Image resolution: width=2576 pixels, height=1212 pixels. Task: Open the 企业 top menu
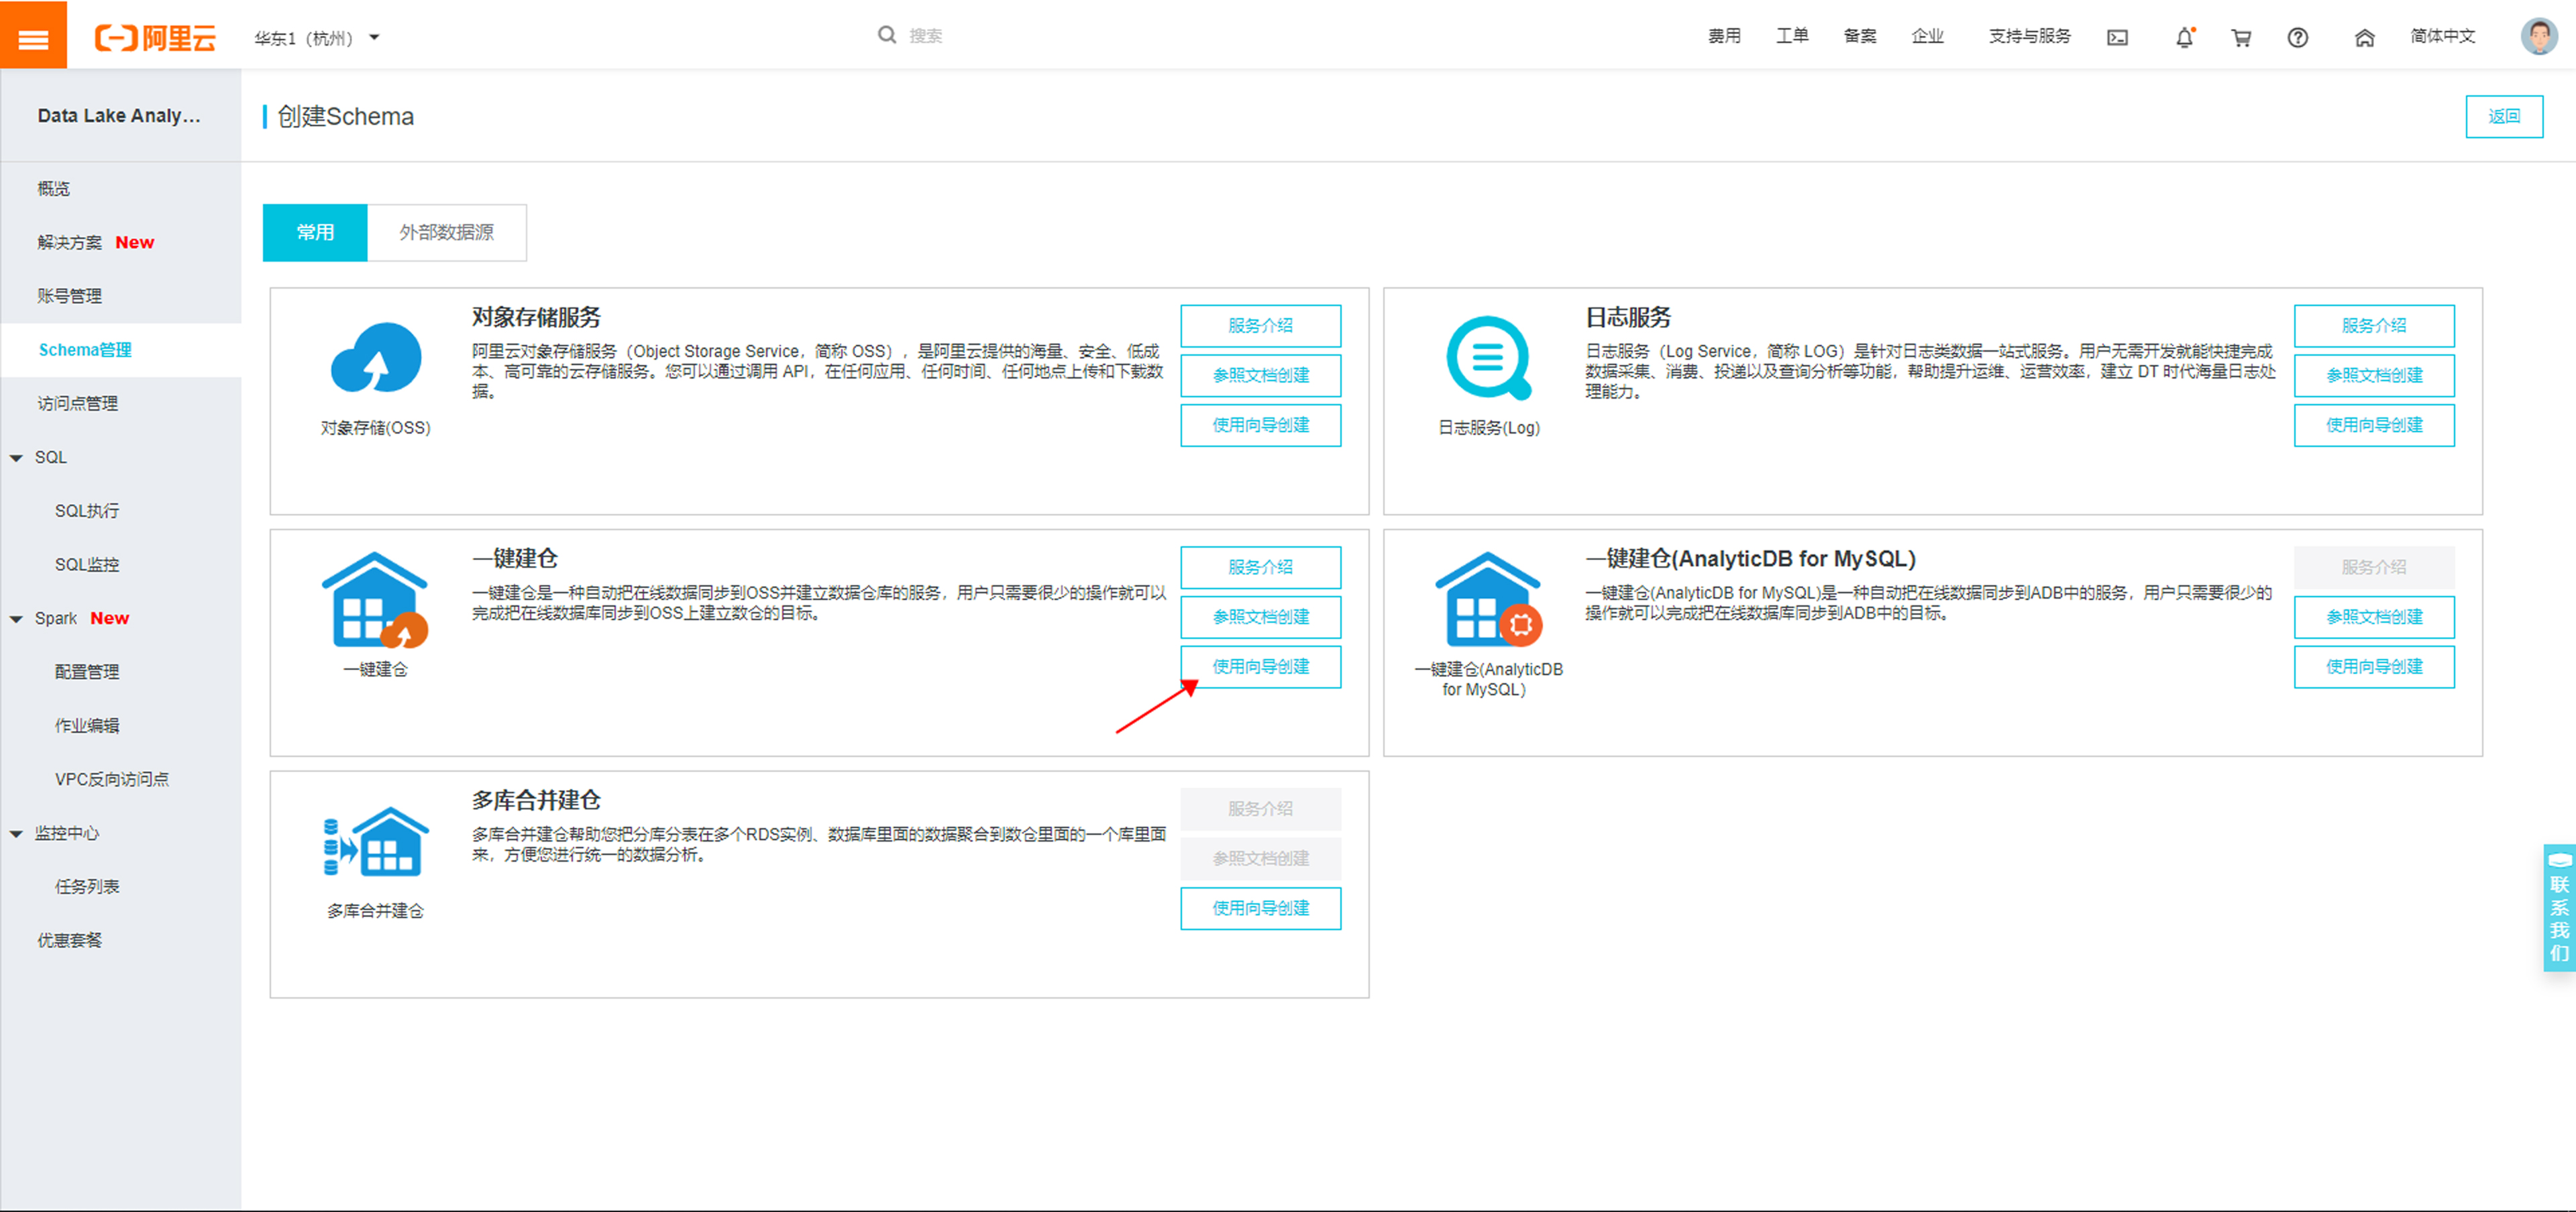coord(1928,36)
